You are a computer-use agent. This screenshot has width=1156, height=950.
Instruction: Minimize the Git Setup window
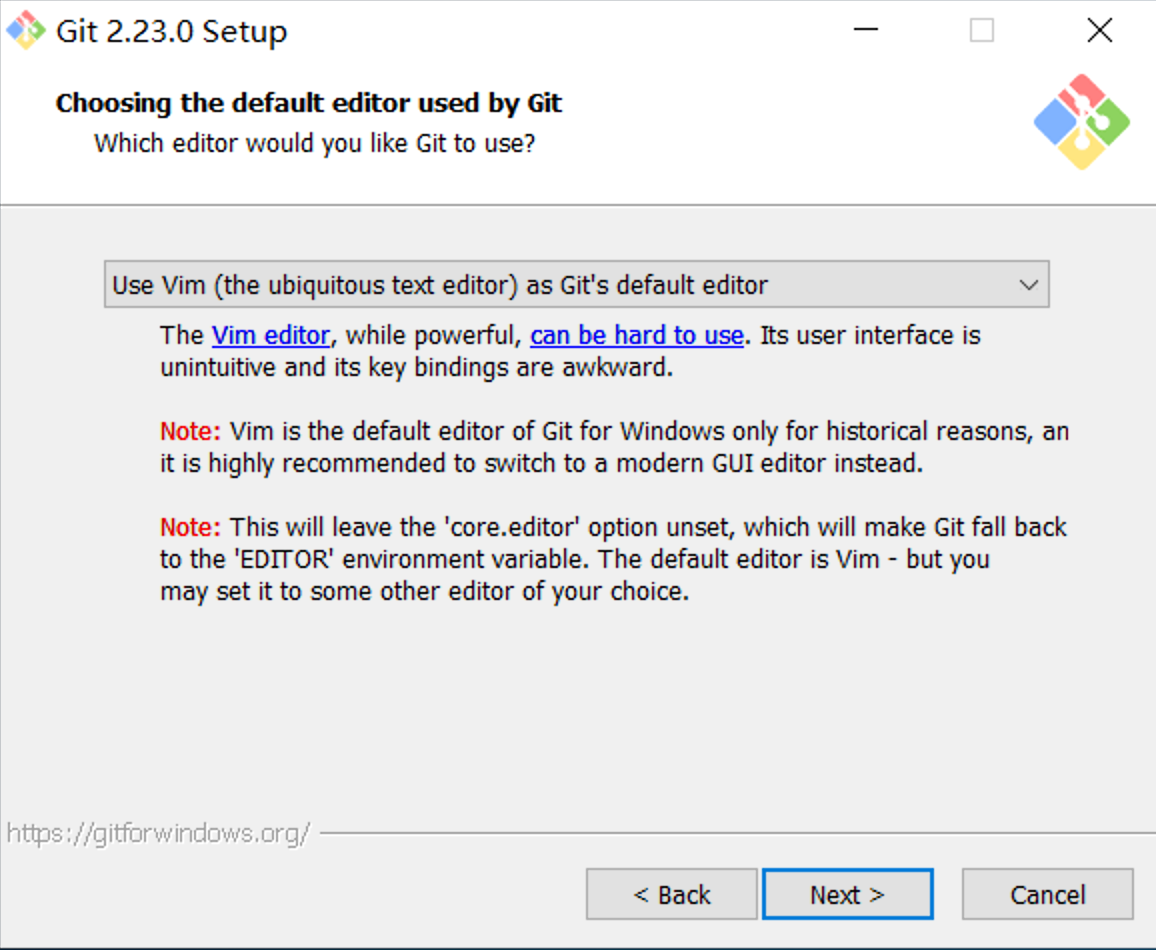(866, 30)
